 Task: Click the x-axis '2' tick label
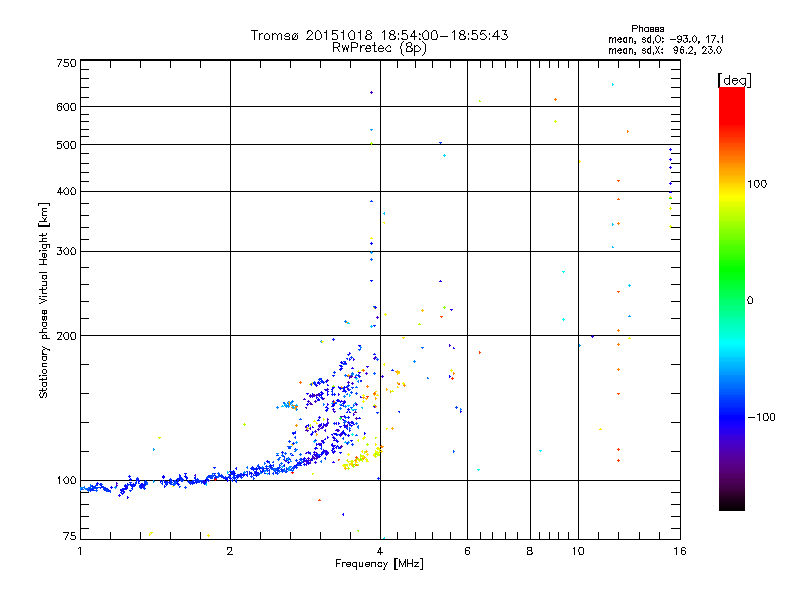point(230,551)
